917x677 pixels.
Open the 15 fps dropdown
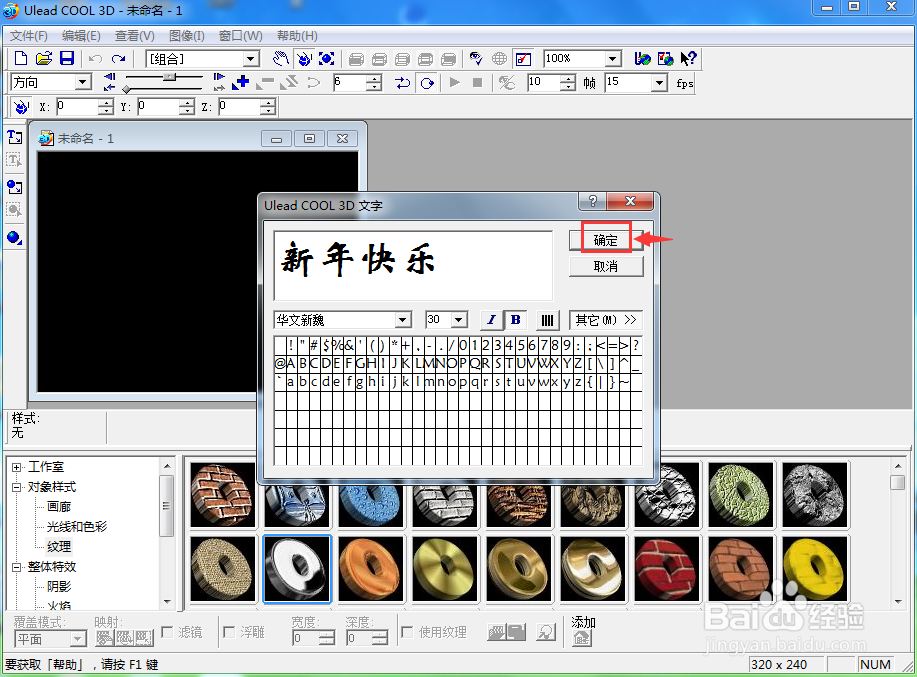point(659,82)
